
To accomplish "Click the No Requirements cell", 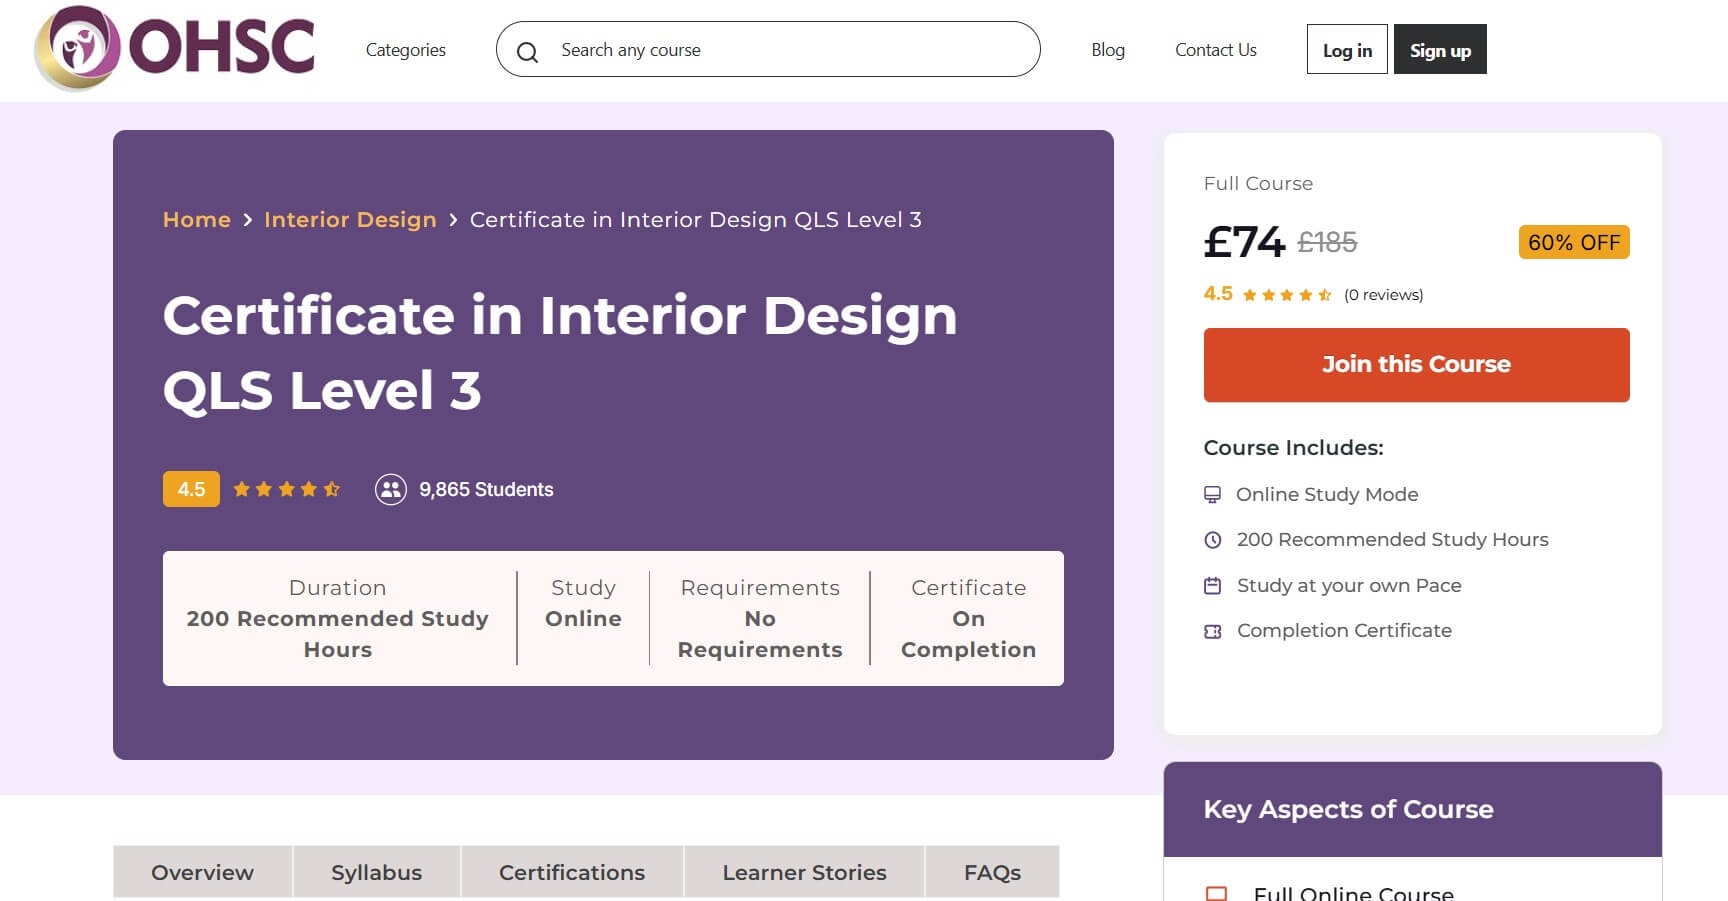I will 760,618.
